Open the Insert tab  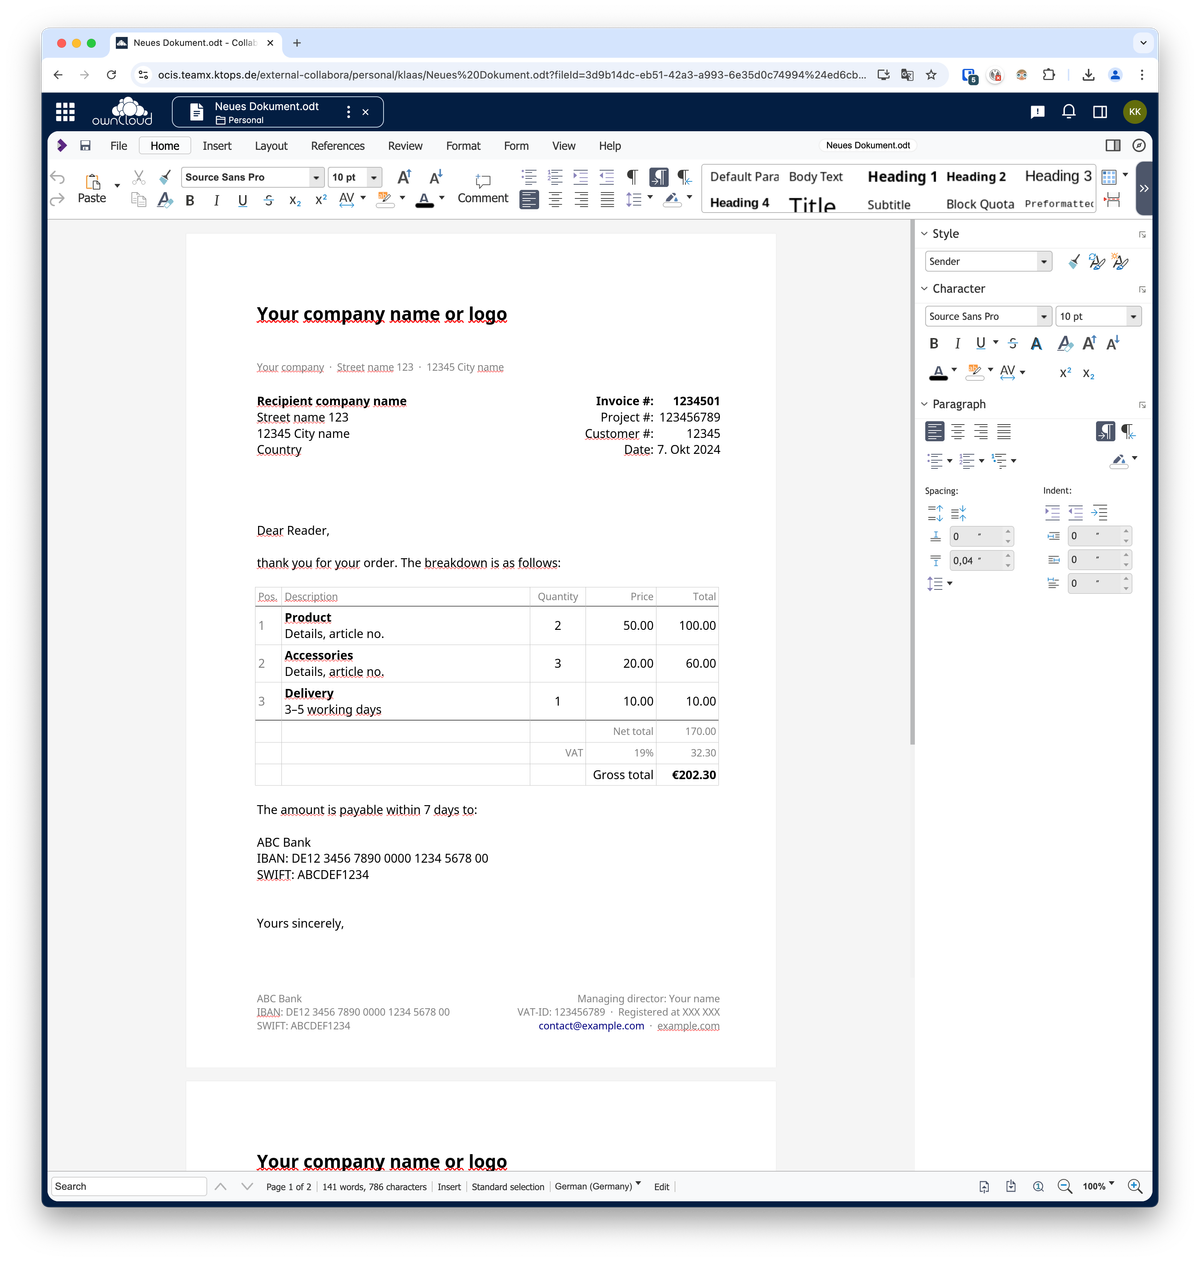[217, 146]
